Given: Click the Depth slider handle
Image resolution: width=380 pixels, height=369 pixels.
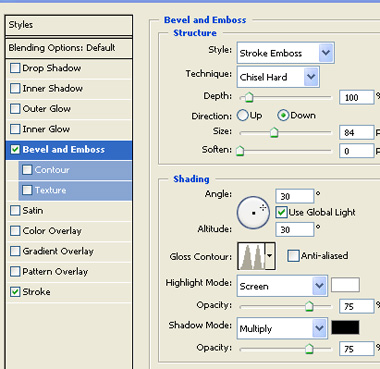Looking at the screenshot, I should click(249, 97).
